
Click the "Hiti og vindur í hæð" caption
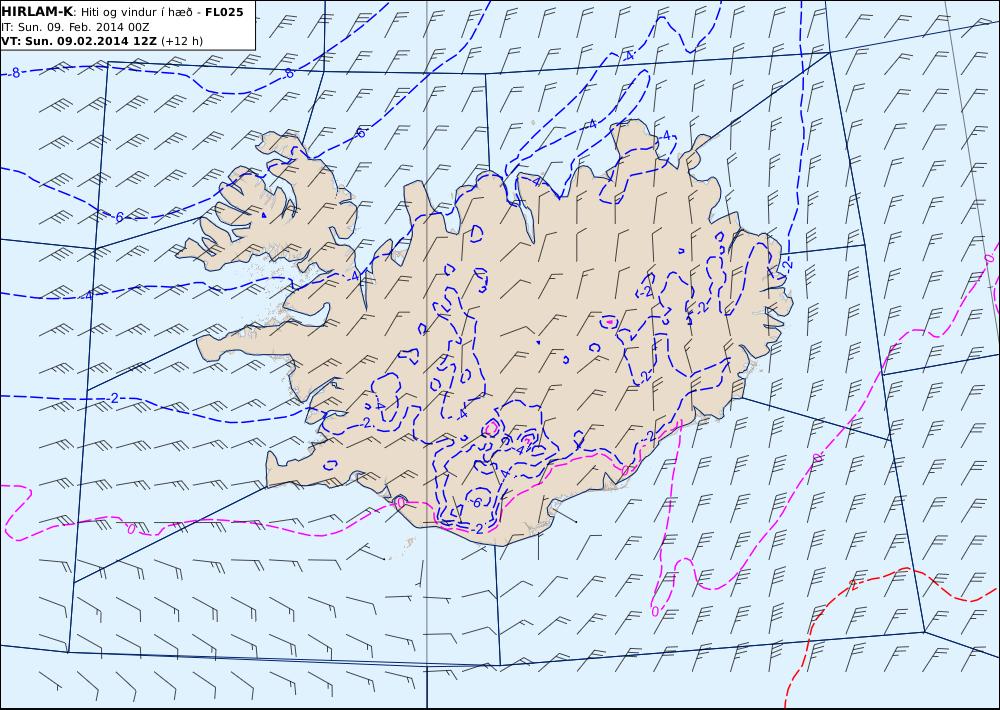tap(135, 13)
